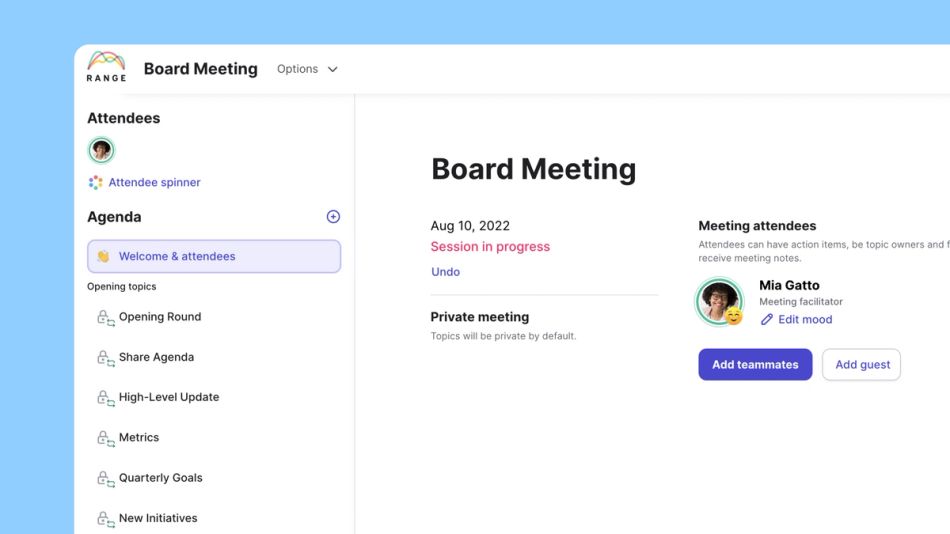The height and width of the screenshot is (534, 950).
Task: Click the Meeting attendees heading
Action: (757, 226)
